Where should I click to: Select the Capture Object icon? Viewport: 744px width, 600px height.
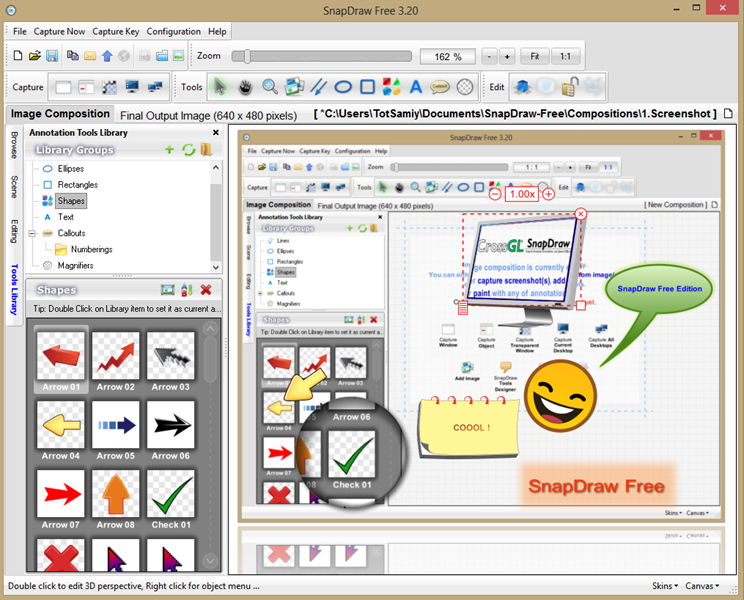point(86,87)
